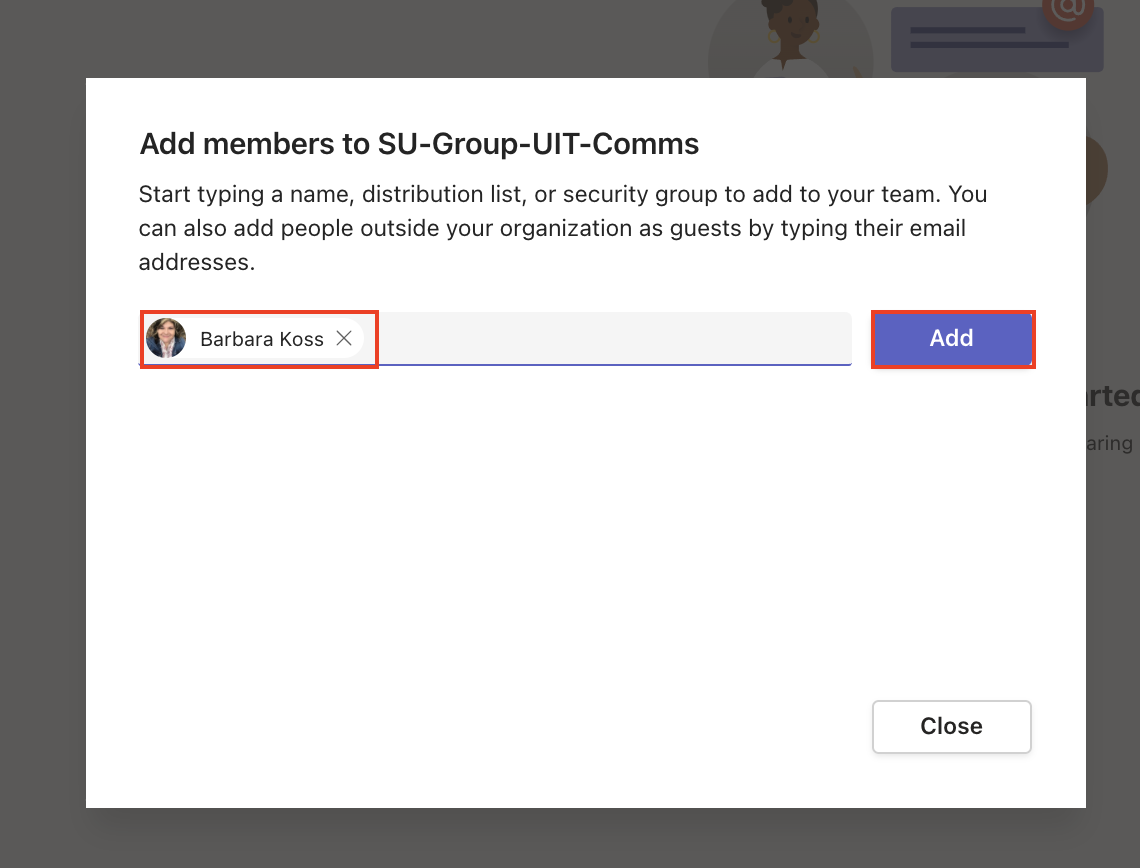1140x868 pixels.
Task: Click the Add button
Action: tap(952, 339)
